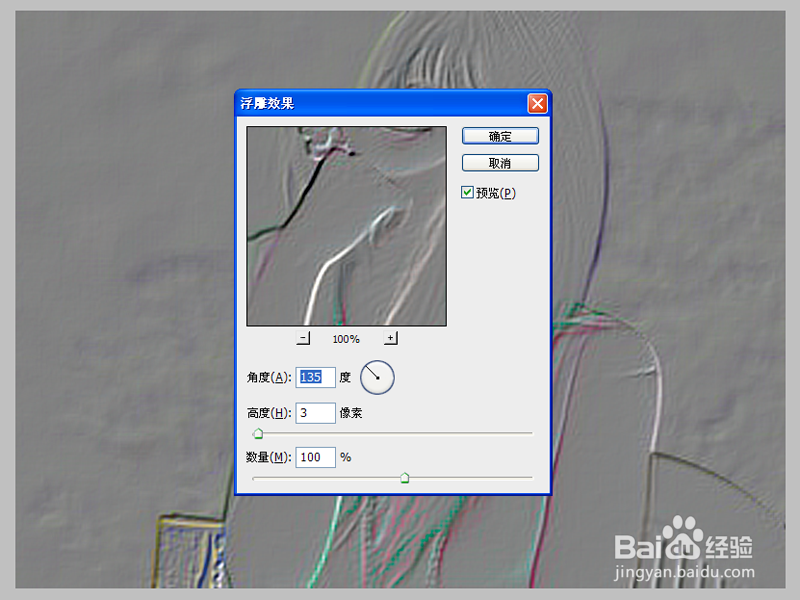Zoom out preview with minus button

pyautogui.click(x=303, y=338)
